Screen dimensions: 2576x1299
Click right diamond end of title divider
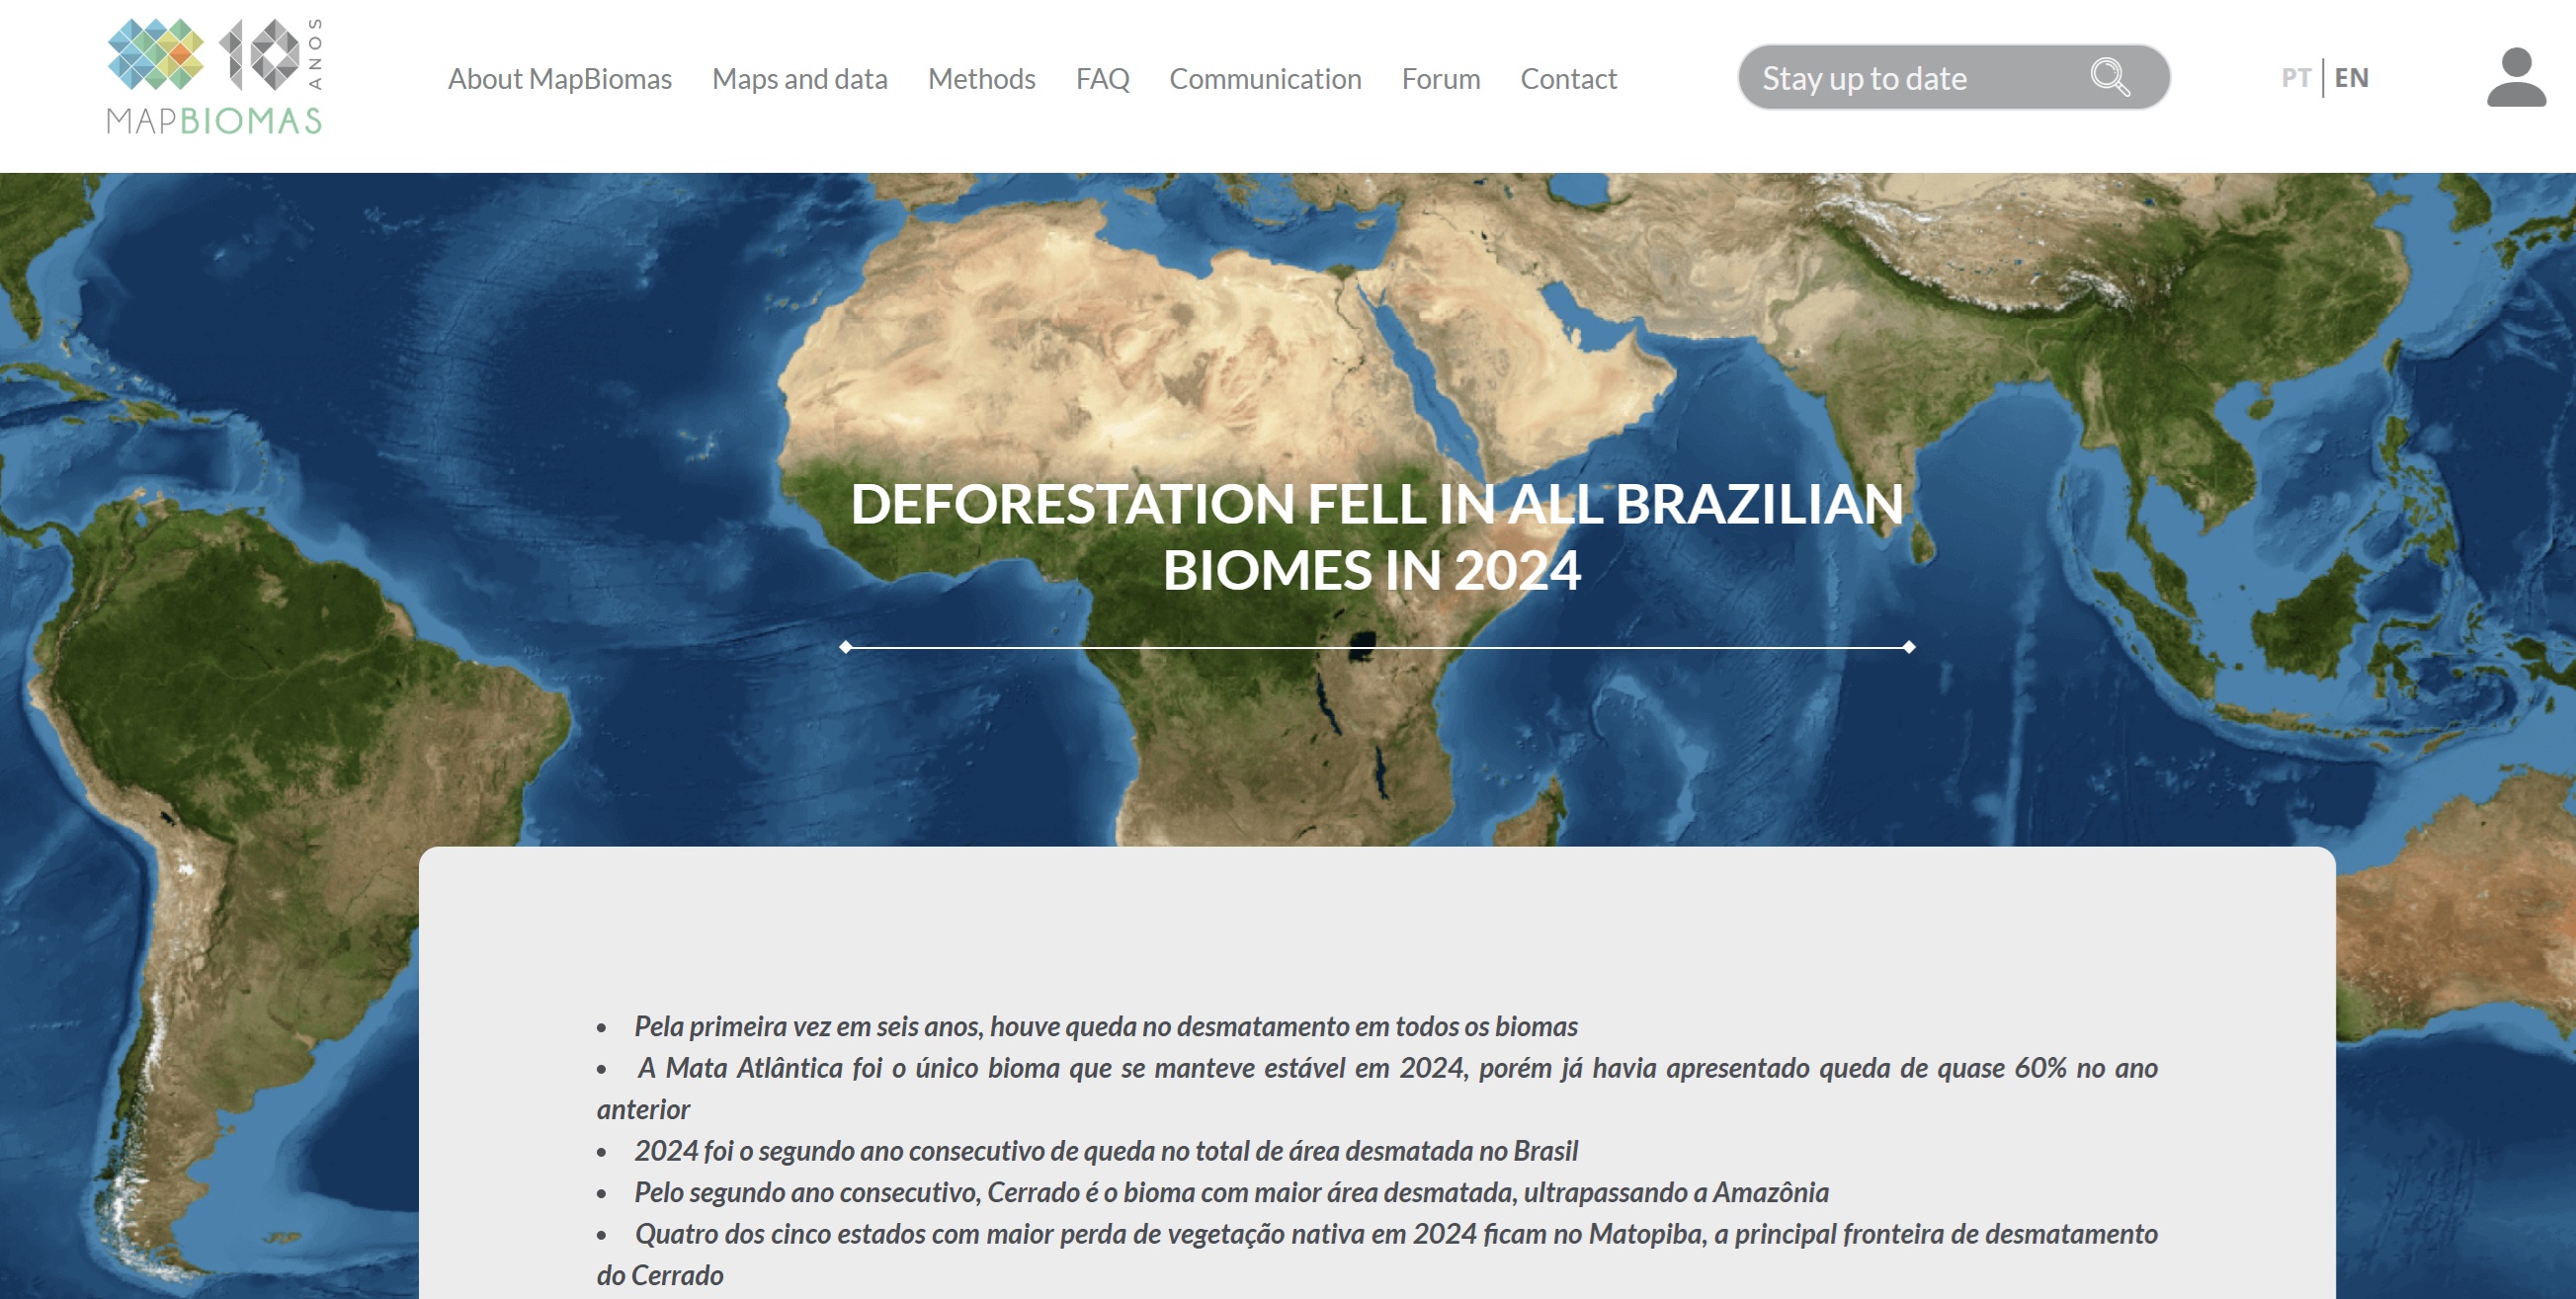(1908, 647)
